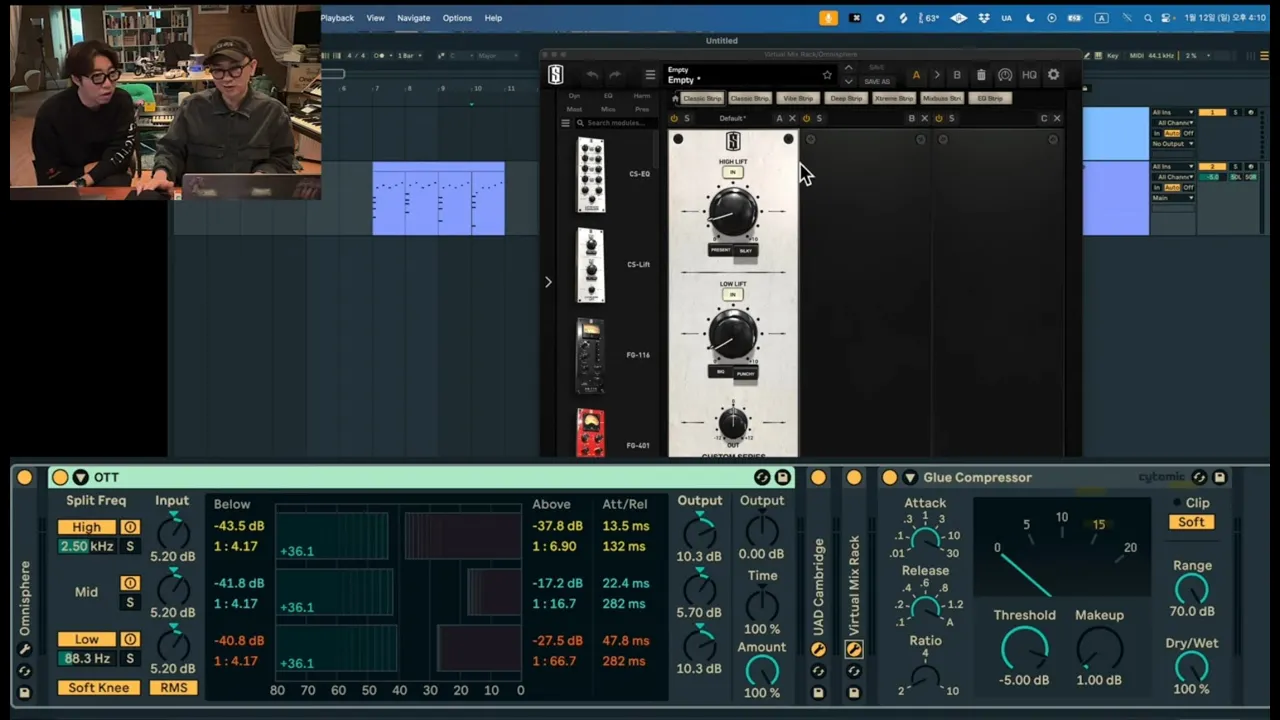Select the Deep Strip tab
The width and height of the screenshot is (1280, 720).
(x=846, y=98)
